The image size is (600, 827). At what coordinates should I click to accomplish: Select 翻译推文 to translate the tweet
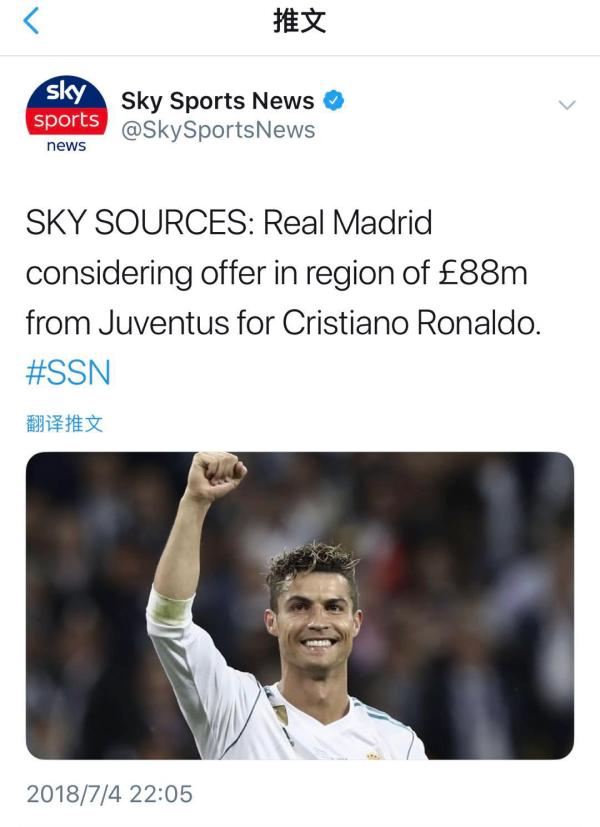pos(64,423)
